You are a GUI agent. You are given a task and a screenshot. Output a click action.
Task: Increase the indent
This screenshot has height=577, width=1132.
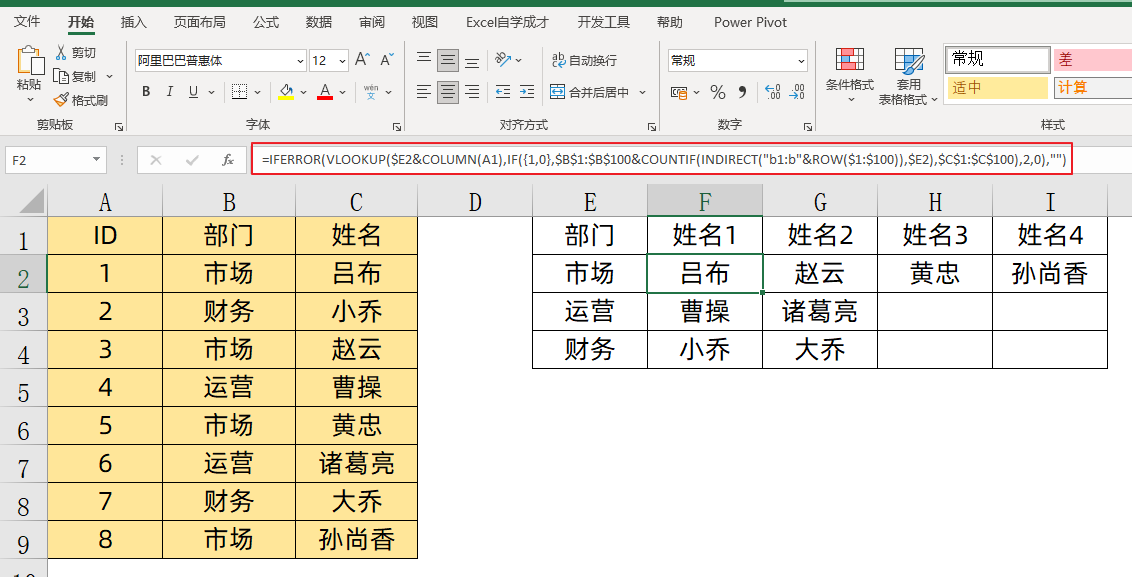[x=527, y=92]
